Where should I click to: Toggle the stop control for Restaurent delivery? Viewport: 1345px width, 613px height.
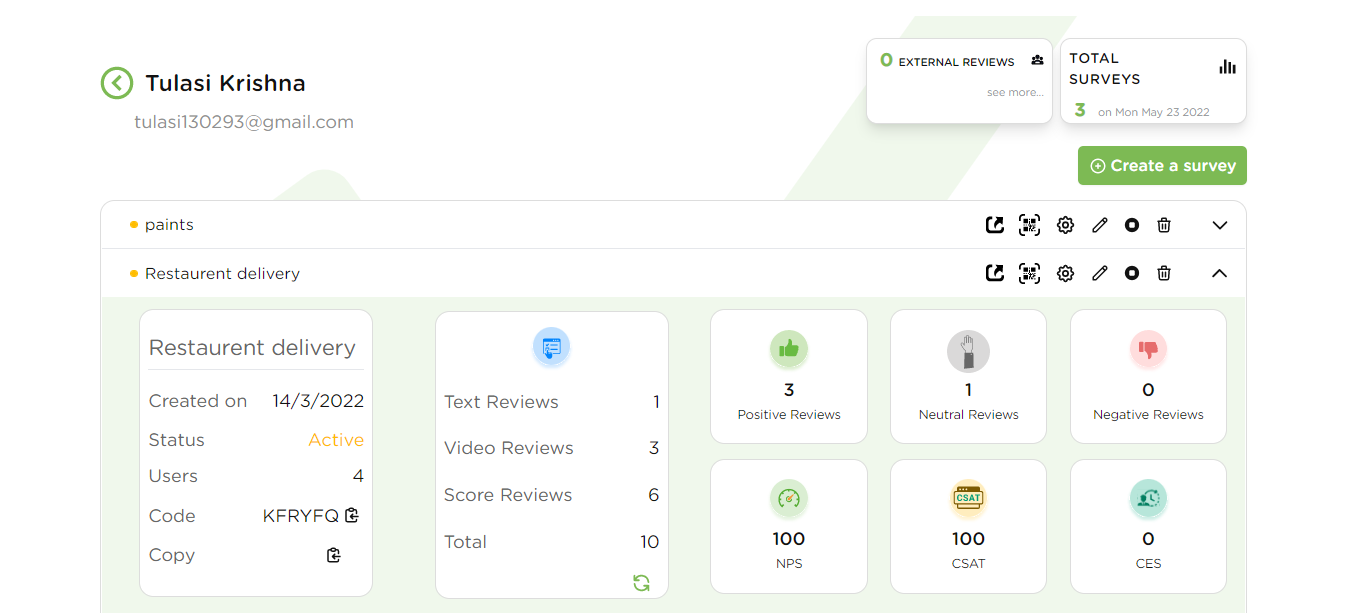click(1131, 273)
